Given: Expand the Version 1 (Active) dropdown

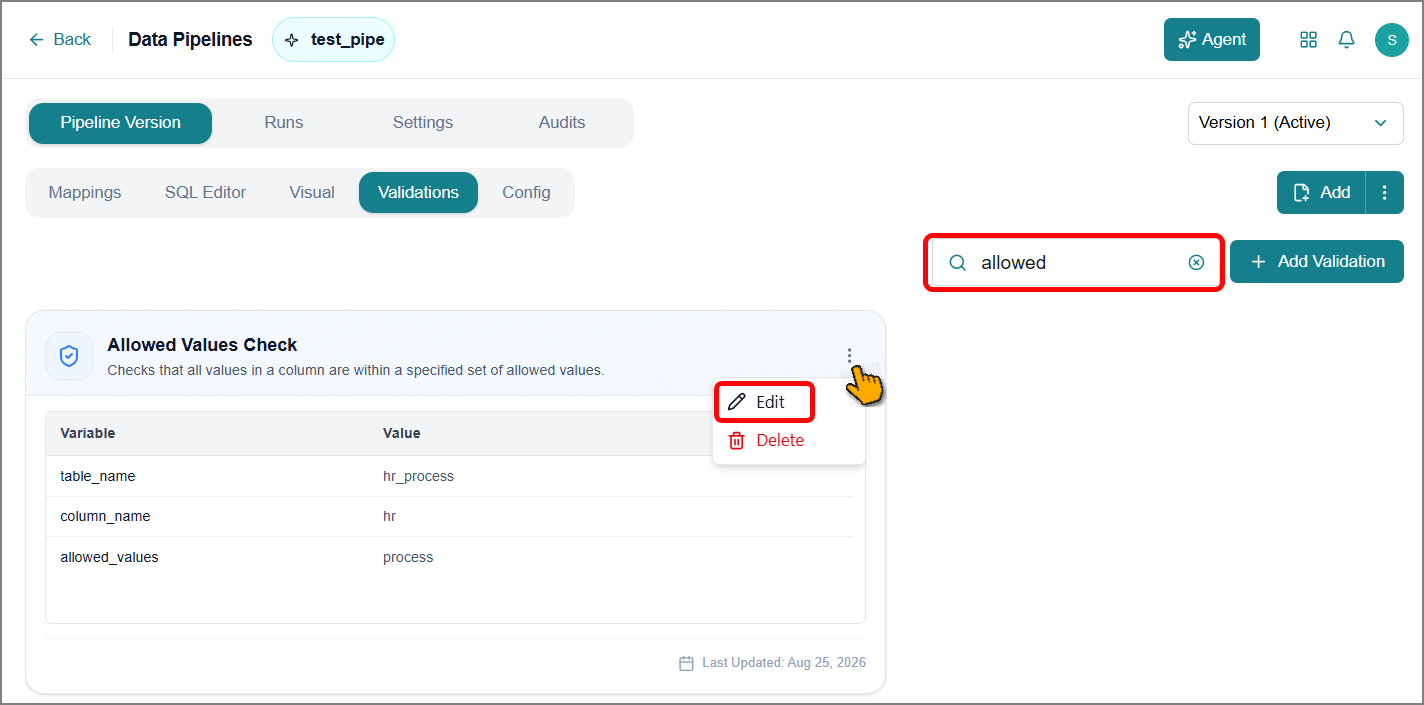Looking at the screenshot, I should [1295, 123].
